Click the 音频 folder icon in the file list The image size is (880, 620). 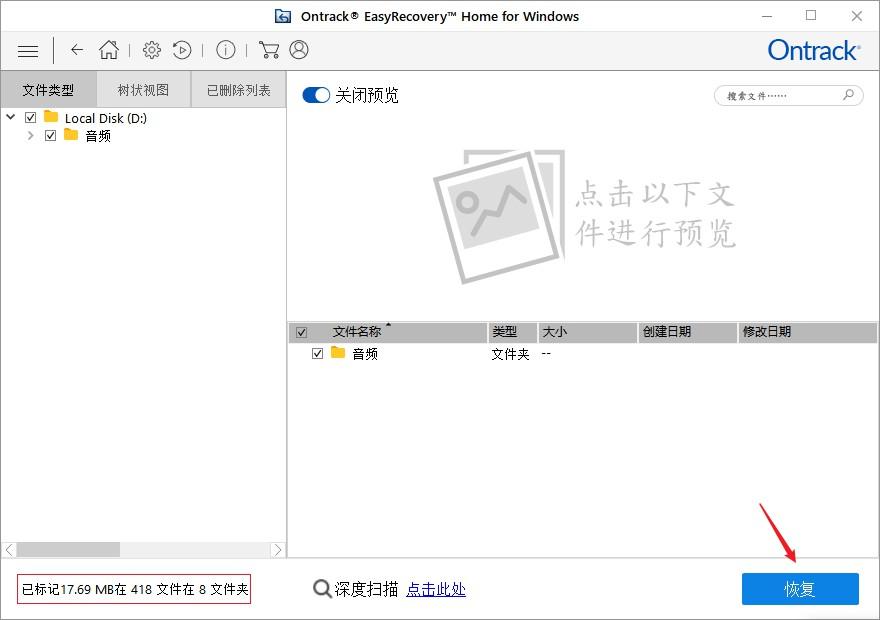coord(338,352)
